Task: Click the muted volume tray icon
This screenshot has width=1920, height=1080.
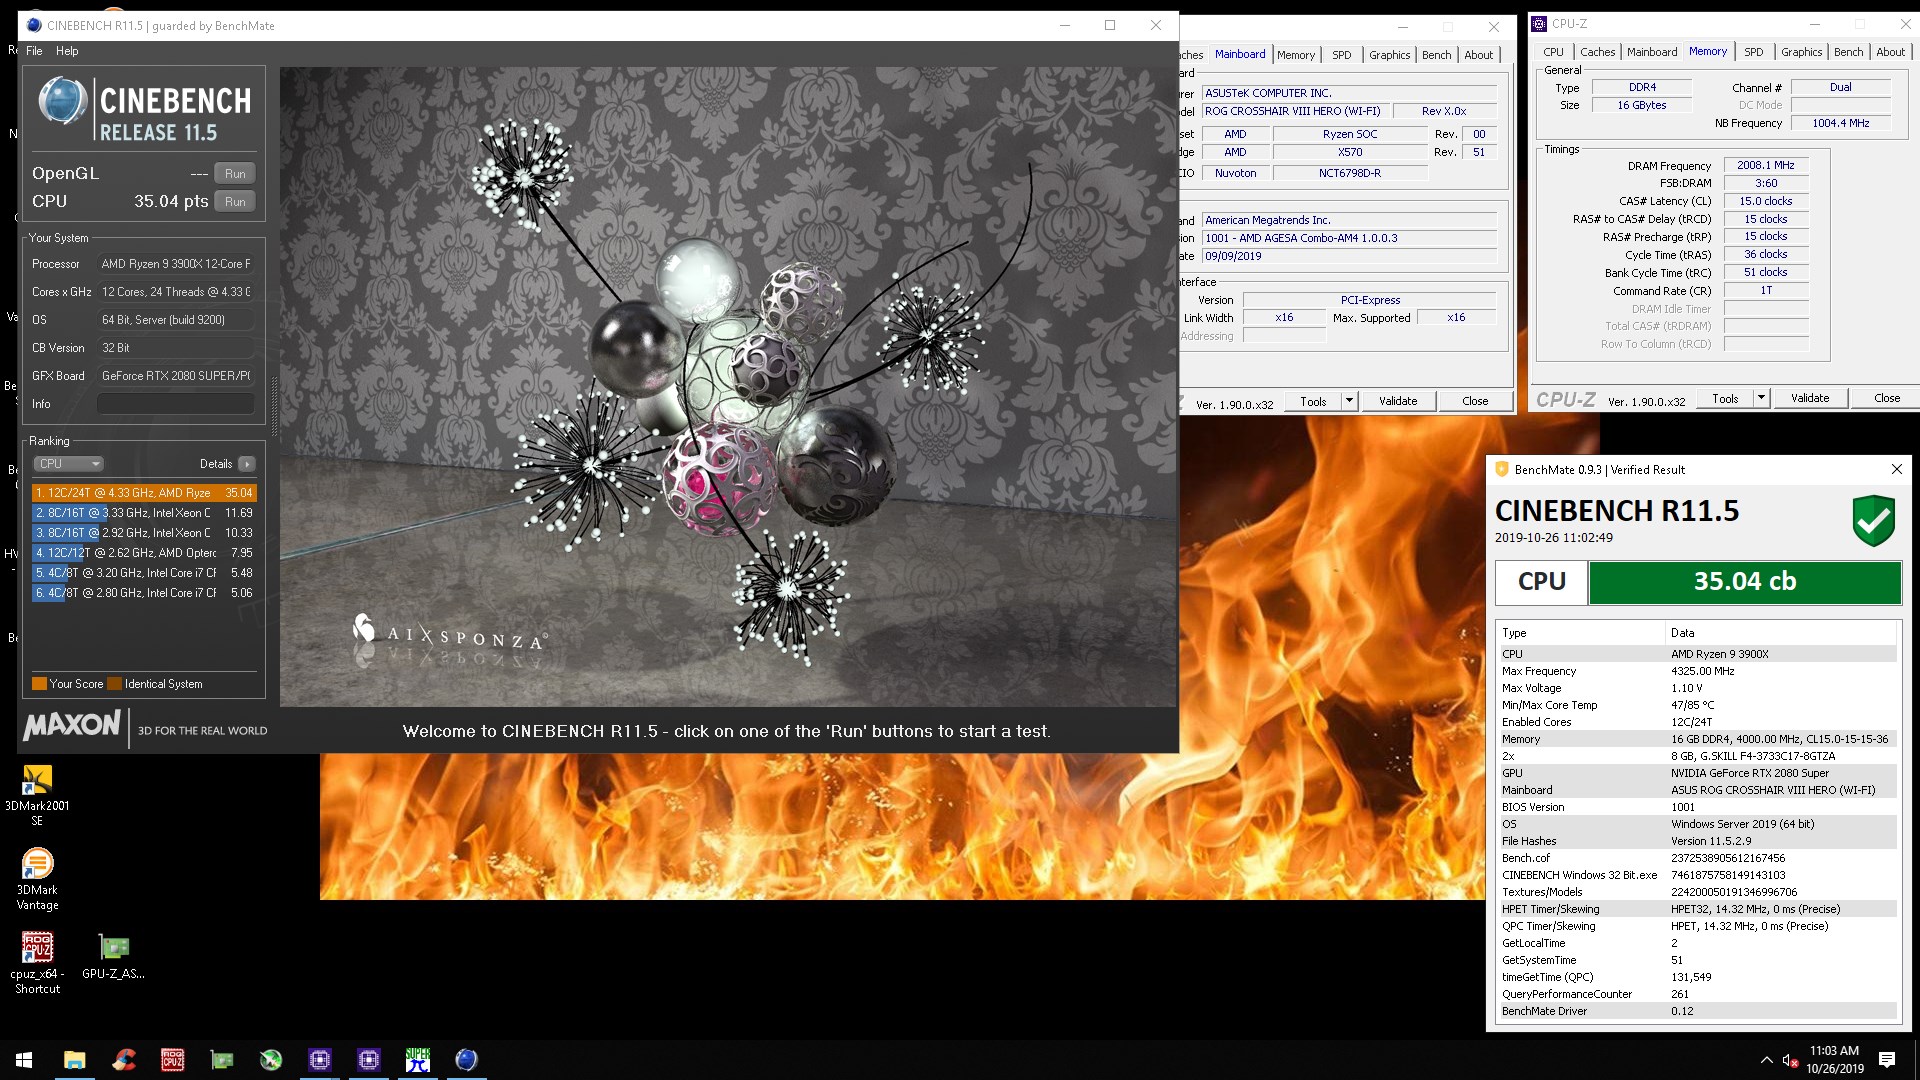Action: (1790, 1060)
